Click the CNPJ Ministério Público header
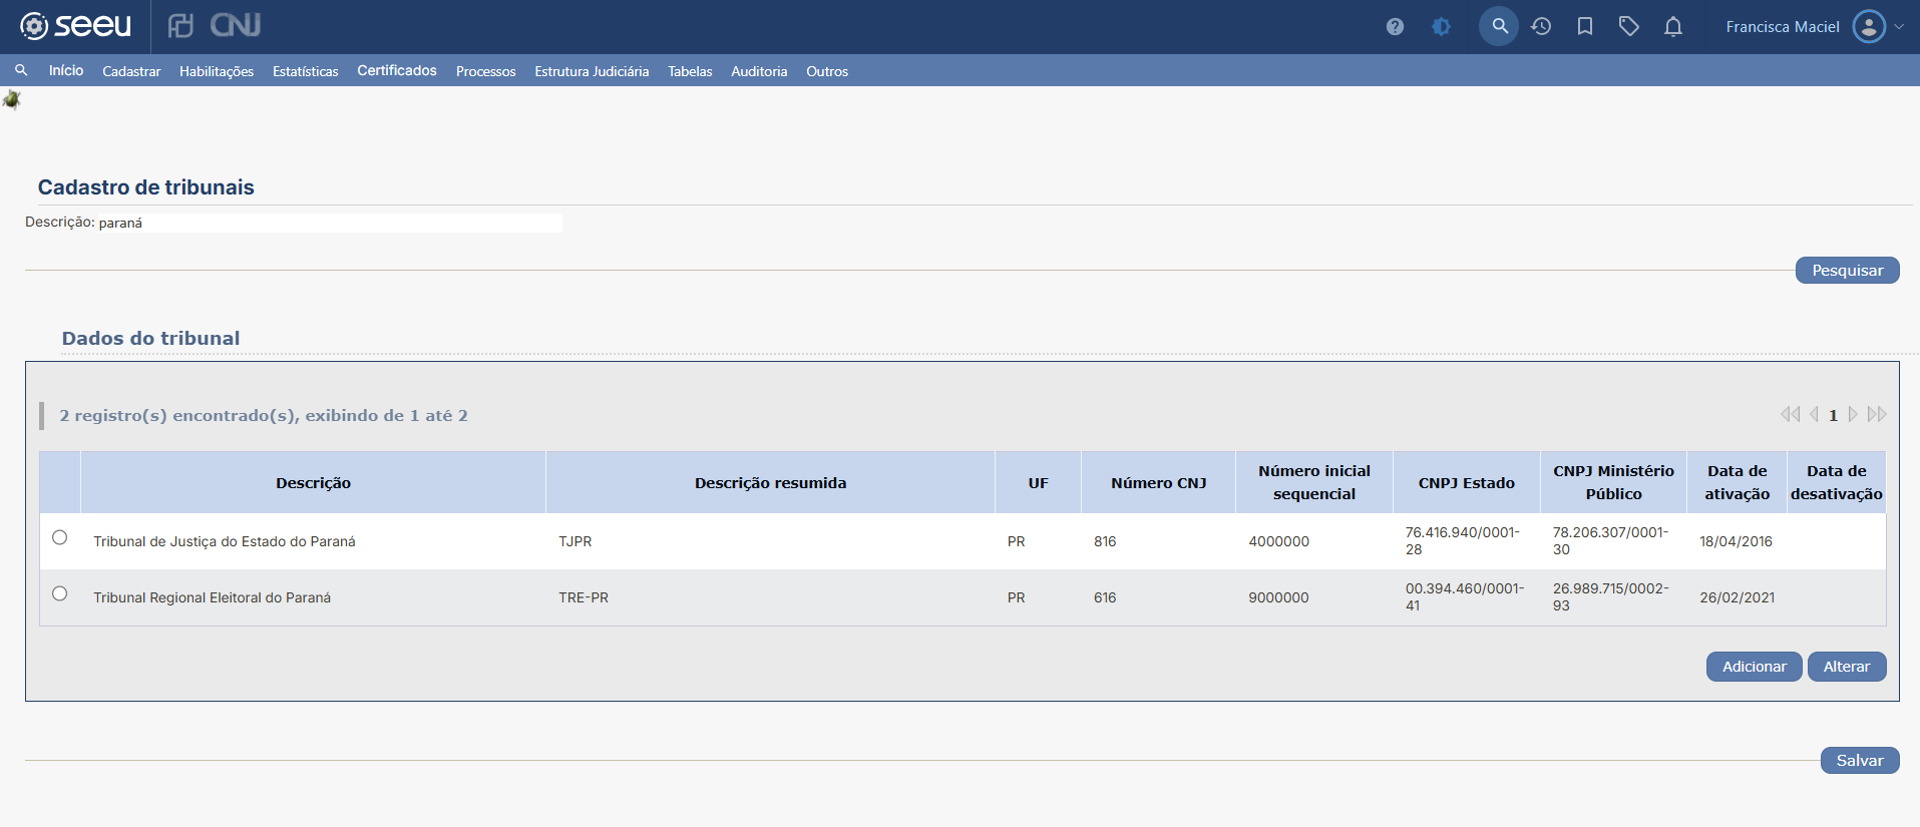The height and width of the screenshot is (827, 1920). (x=1613, y=482)
